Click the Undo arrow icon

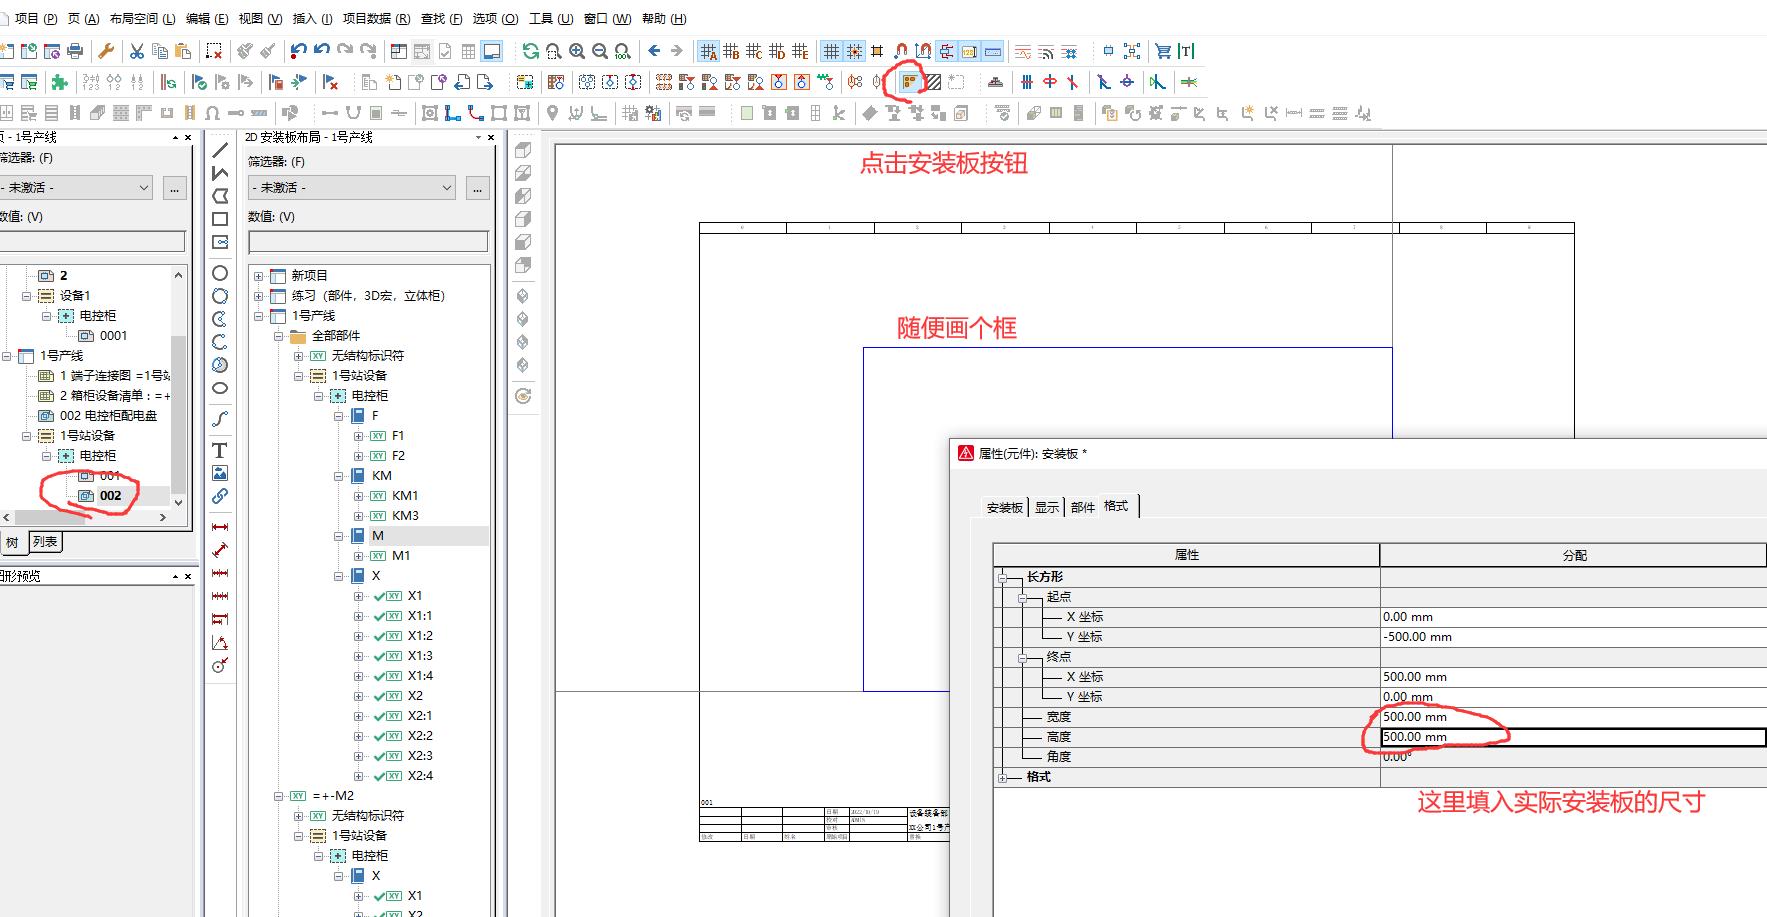pyautogui.click(x=299, y=51)
